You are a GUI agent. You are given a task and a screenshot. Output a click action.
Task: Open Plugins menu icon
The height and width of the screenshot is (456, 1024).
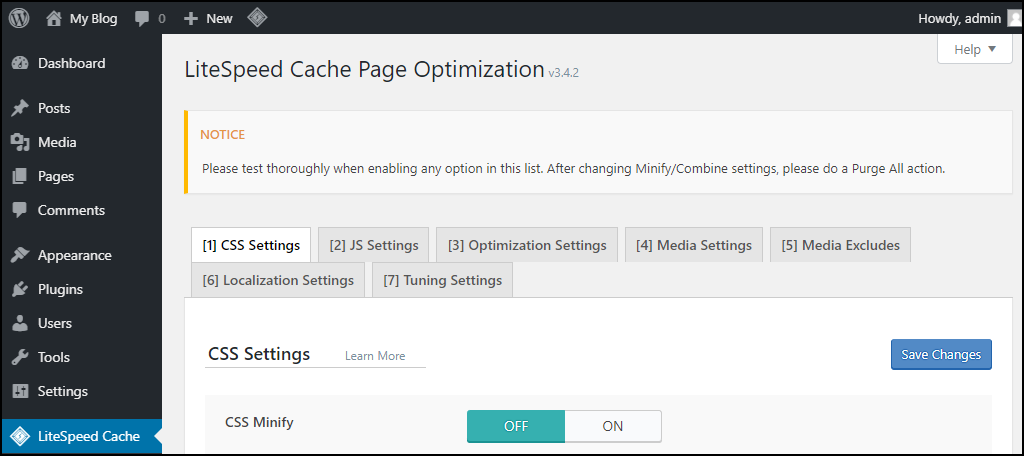[x=20, y=289]
